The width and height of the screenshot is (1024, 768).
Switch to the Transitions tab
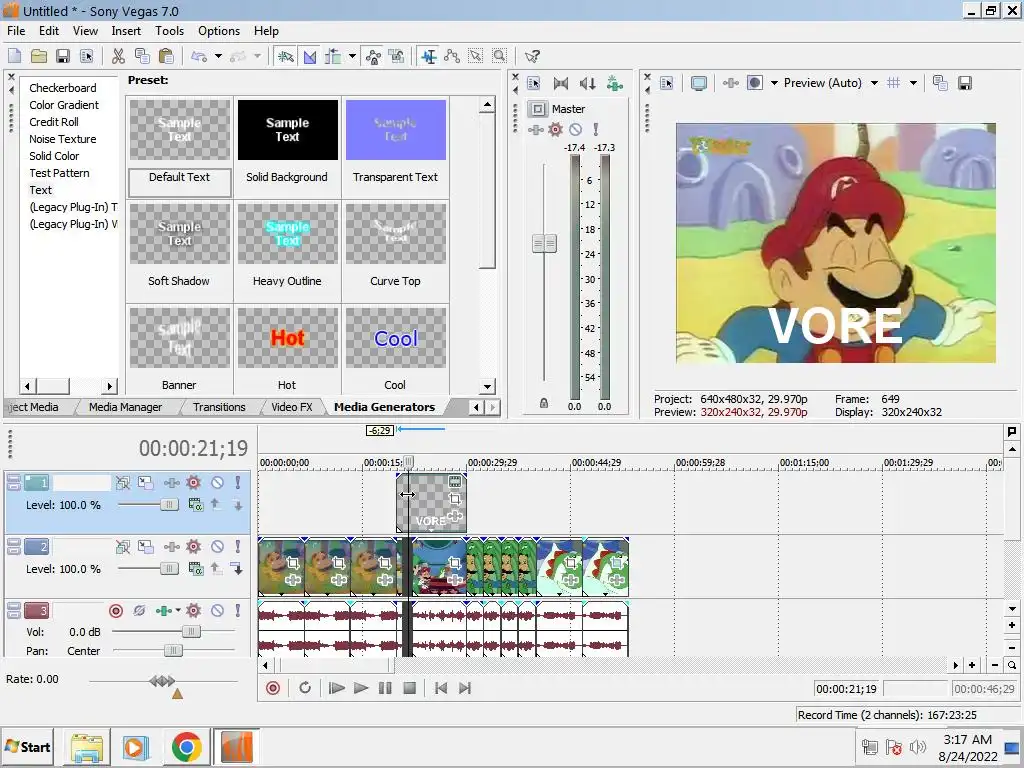[x=219, y=407]
